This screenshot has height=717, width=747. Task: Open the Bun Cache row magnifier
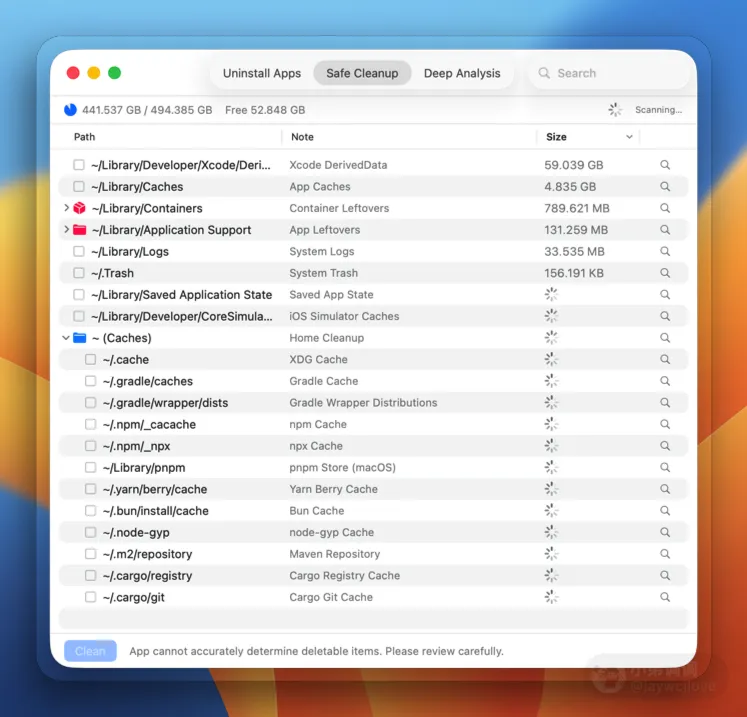665,511
